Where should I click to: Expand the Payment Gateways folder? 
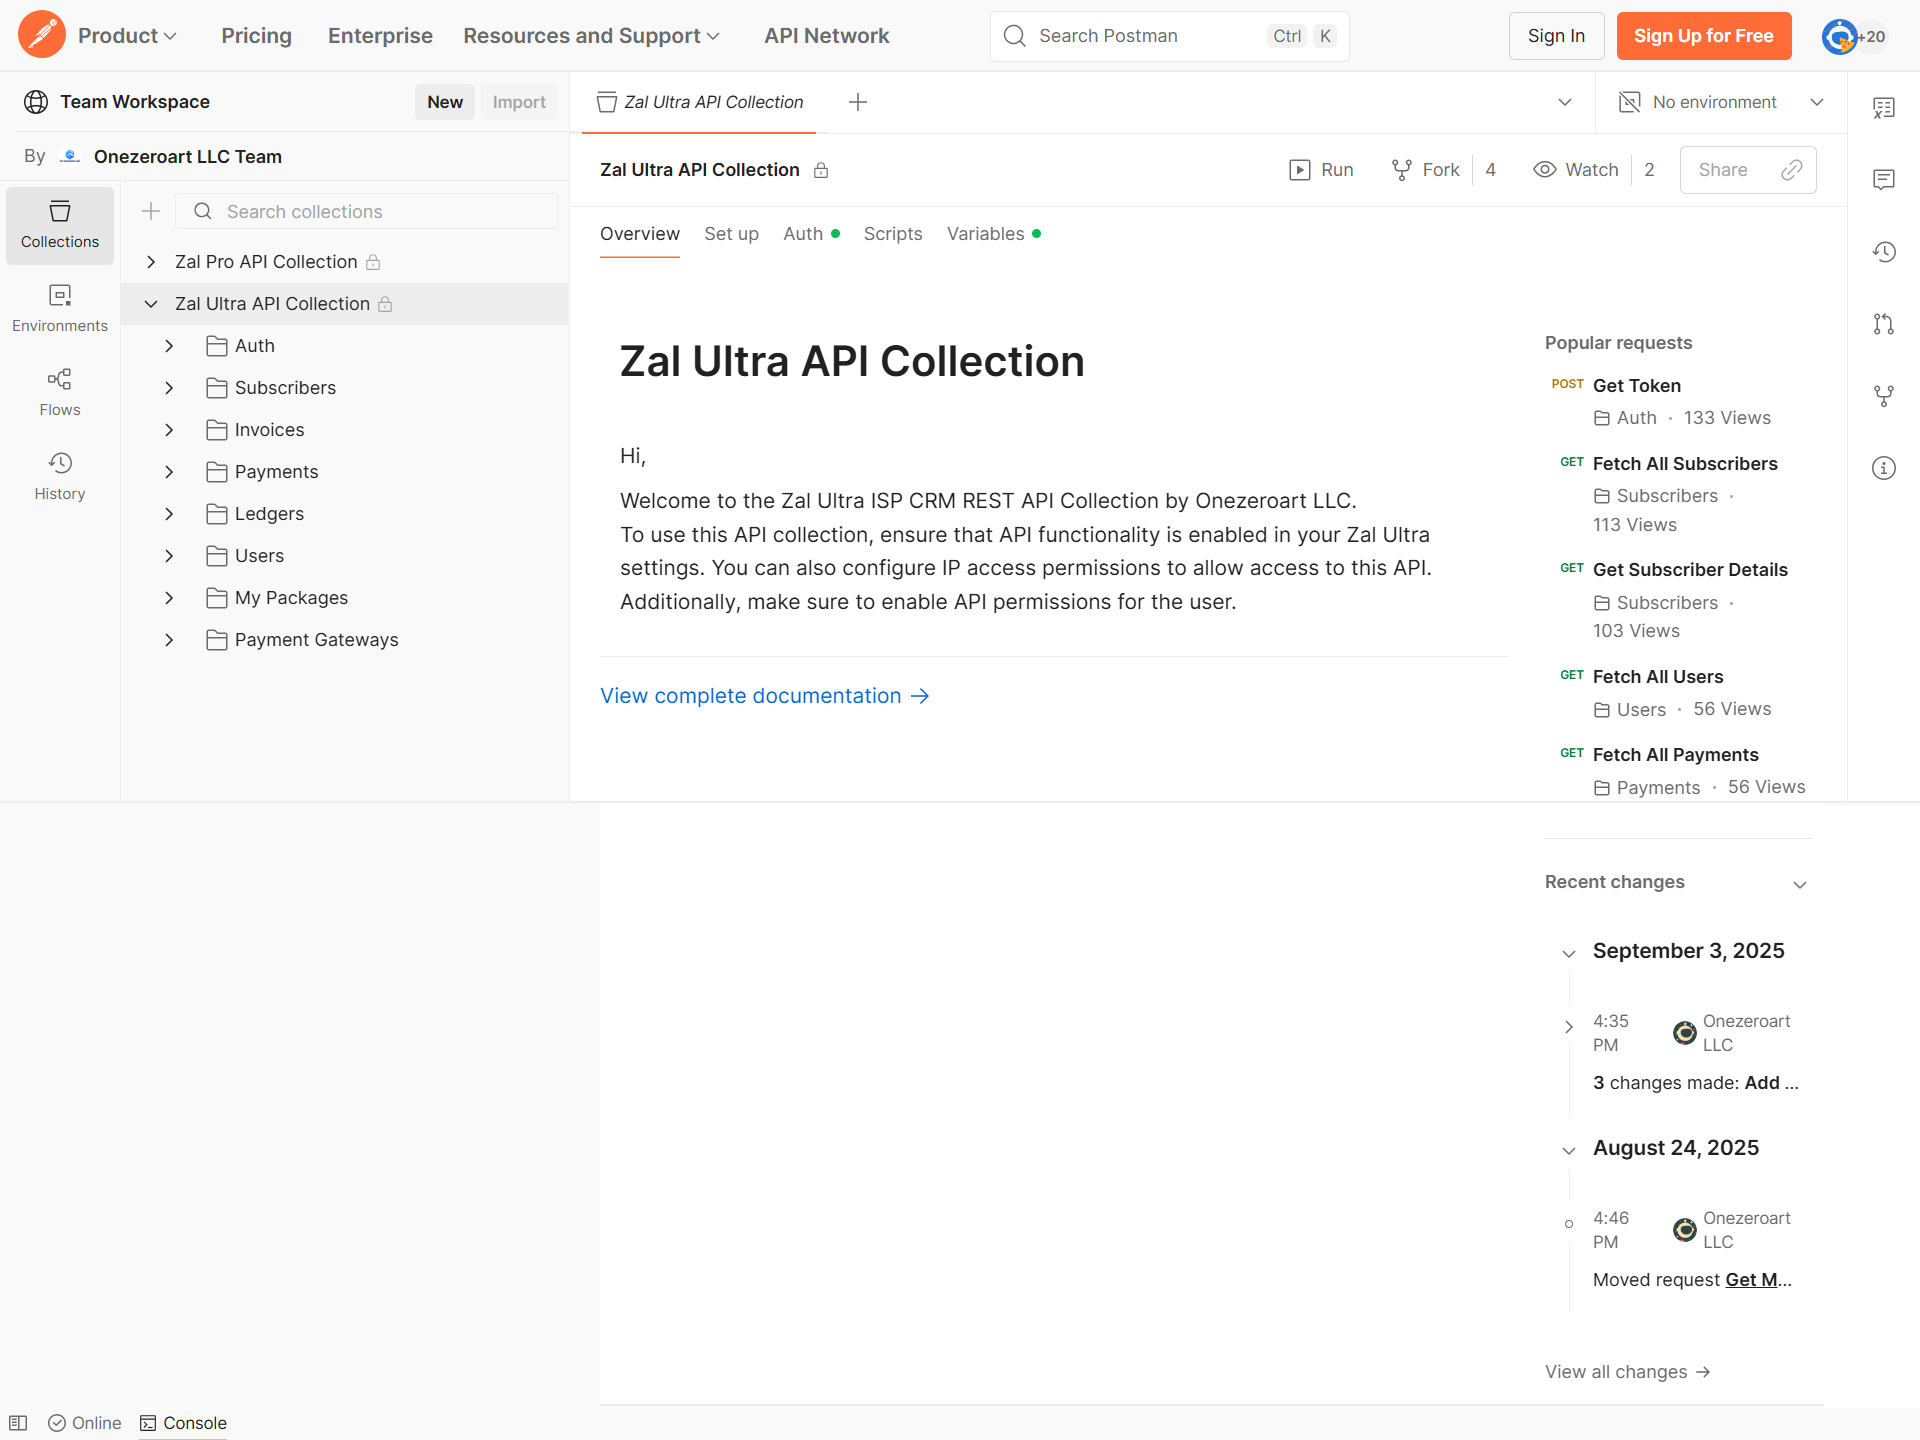coord(169,640)
